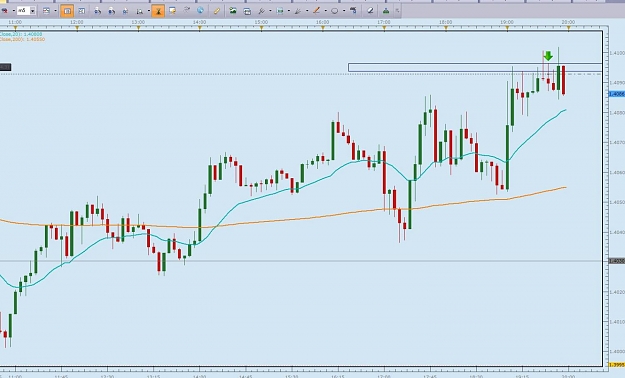This screenshot has width=625, height=378.
Task: Click the 12:30 label on bottom time axis
Action: point(107,376)
